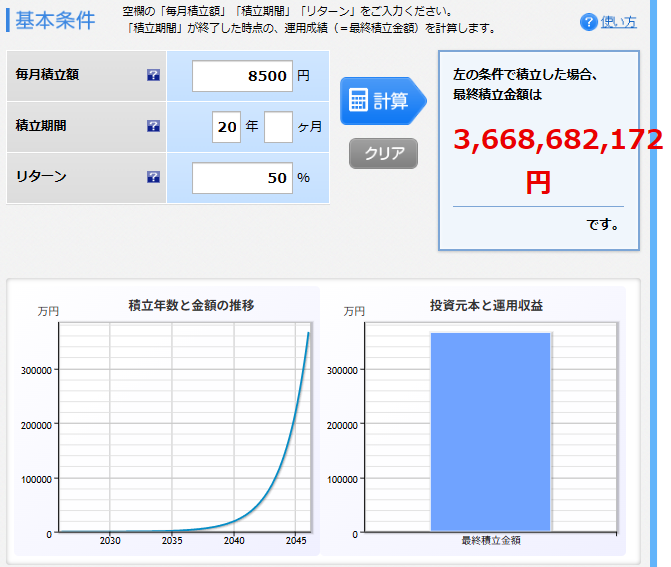Click the blue bar in 投資元本と運用収益 chart
The height and width of the screenshot is (567, 671).
tap(490, 430)
